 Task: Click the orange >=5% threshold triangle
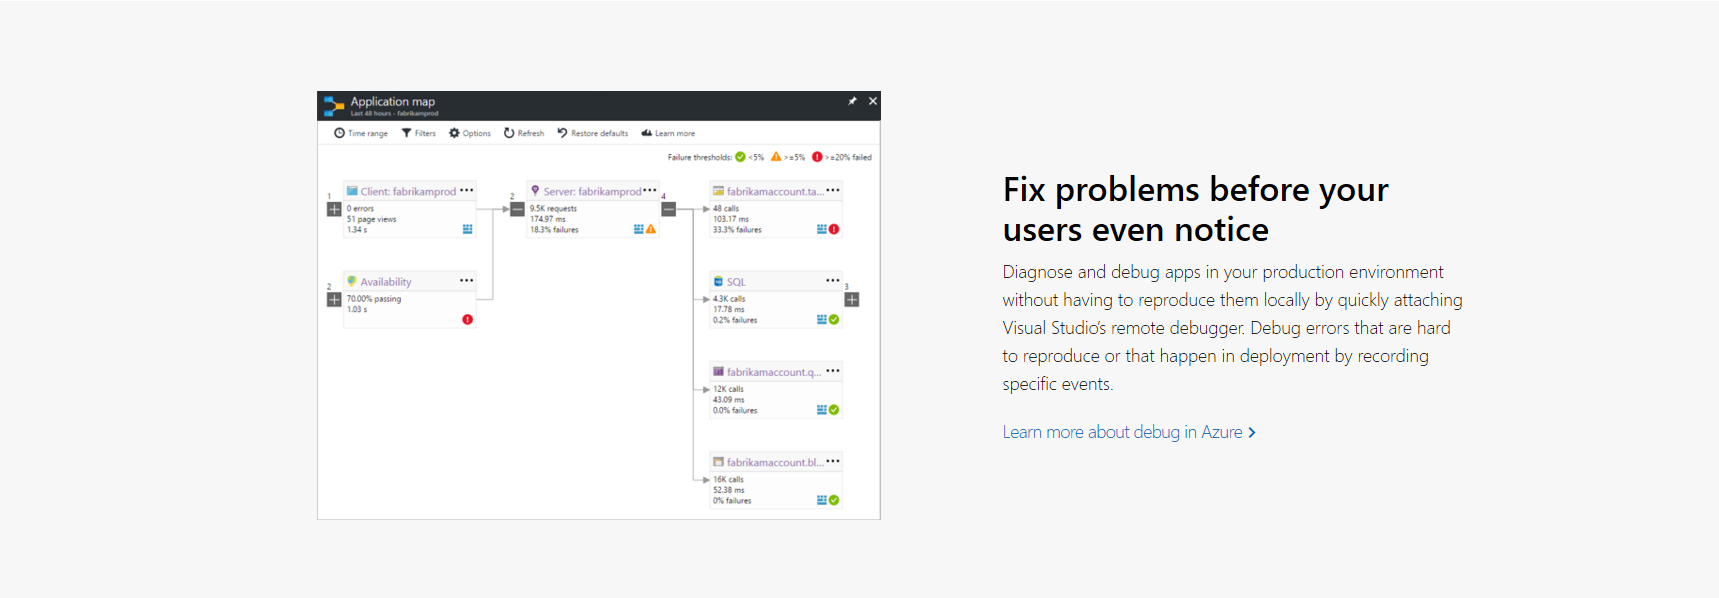point(776,157)
